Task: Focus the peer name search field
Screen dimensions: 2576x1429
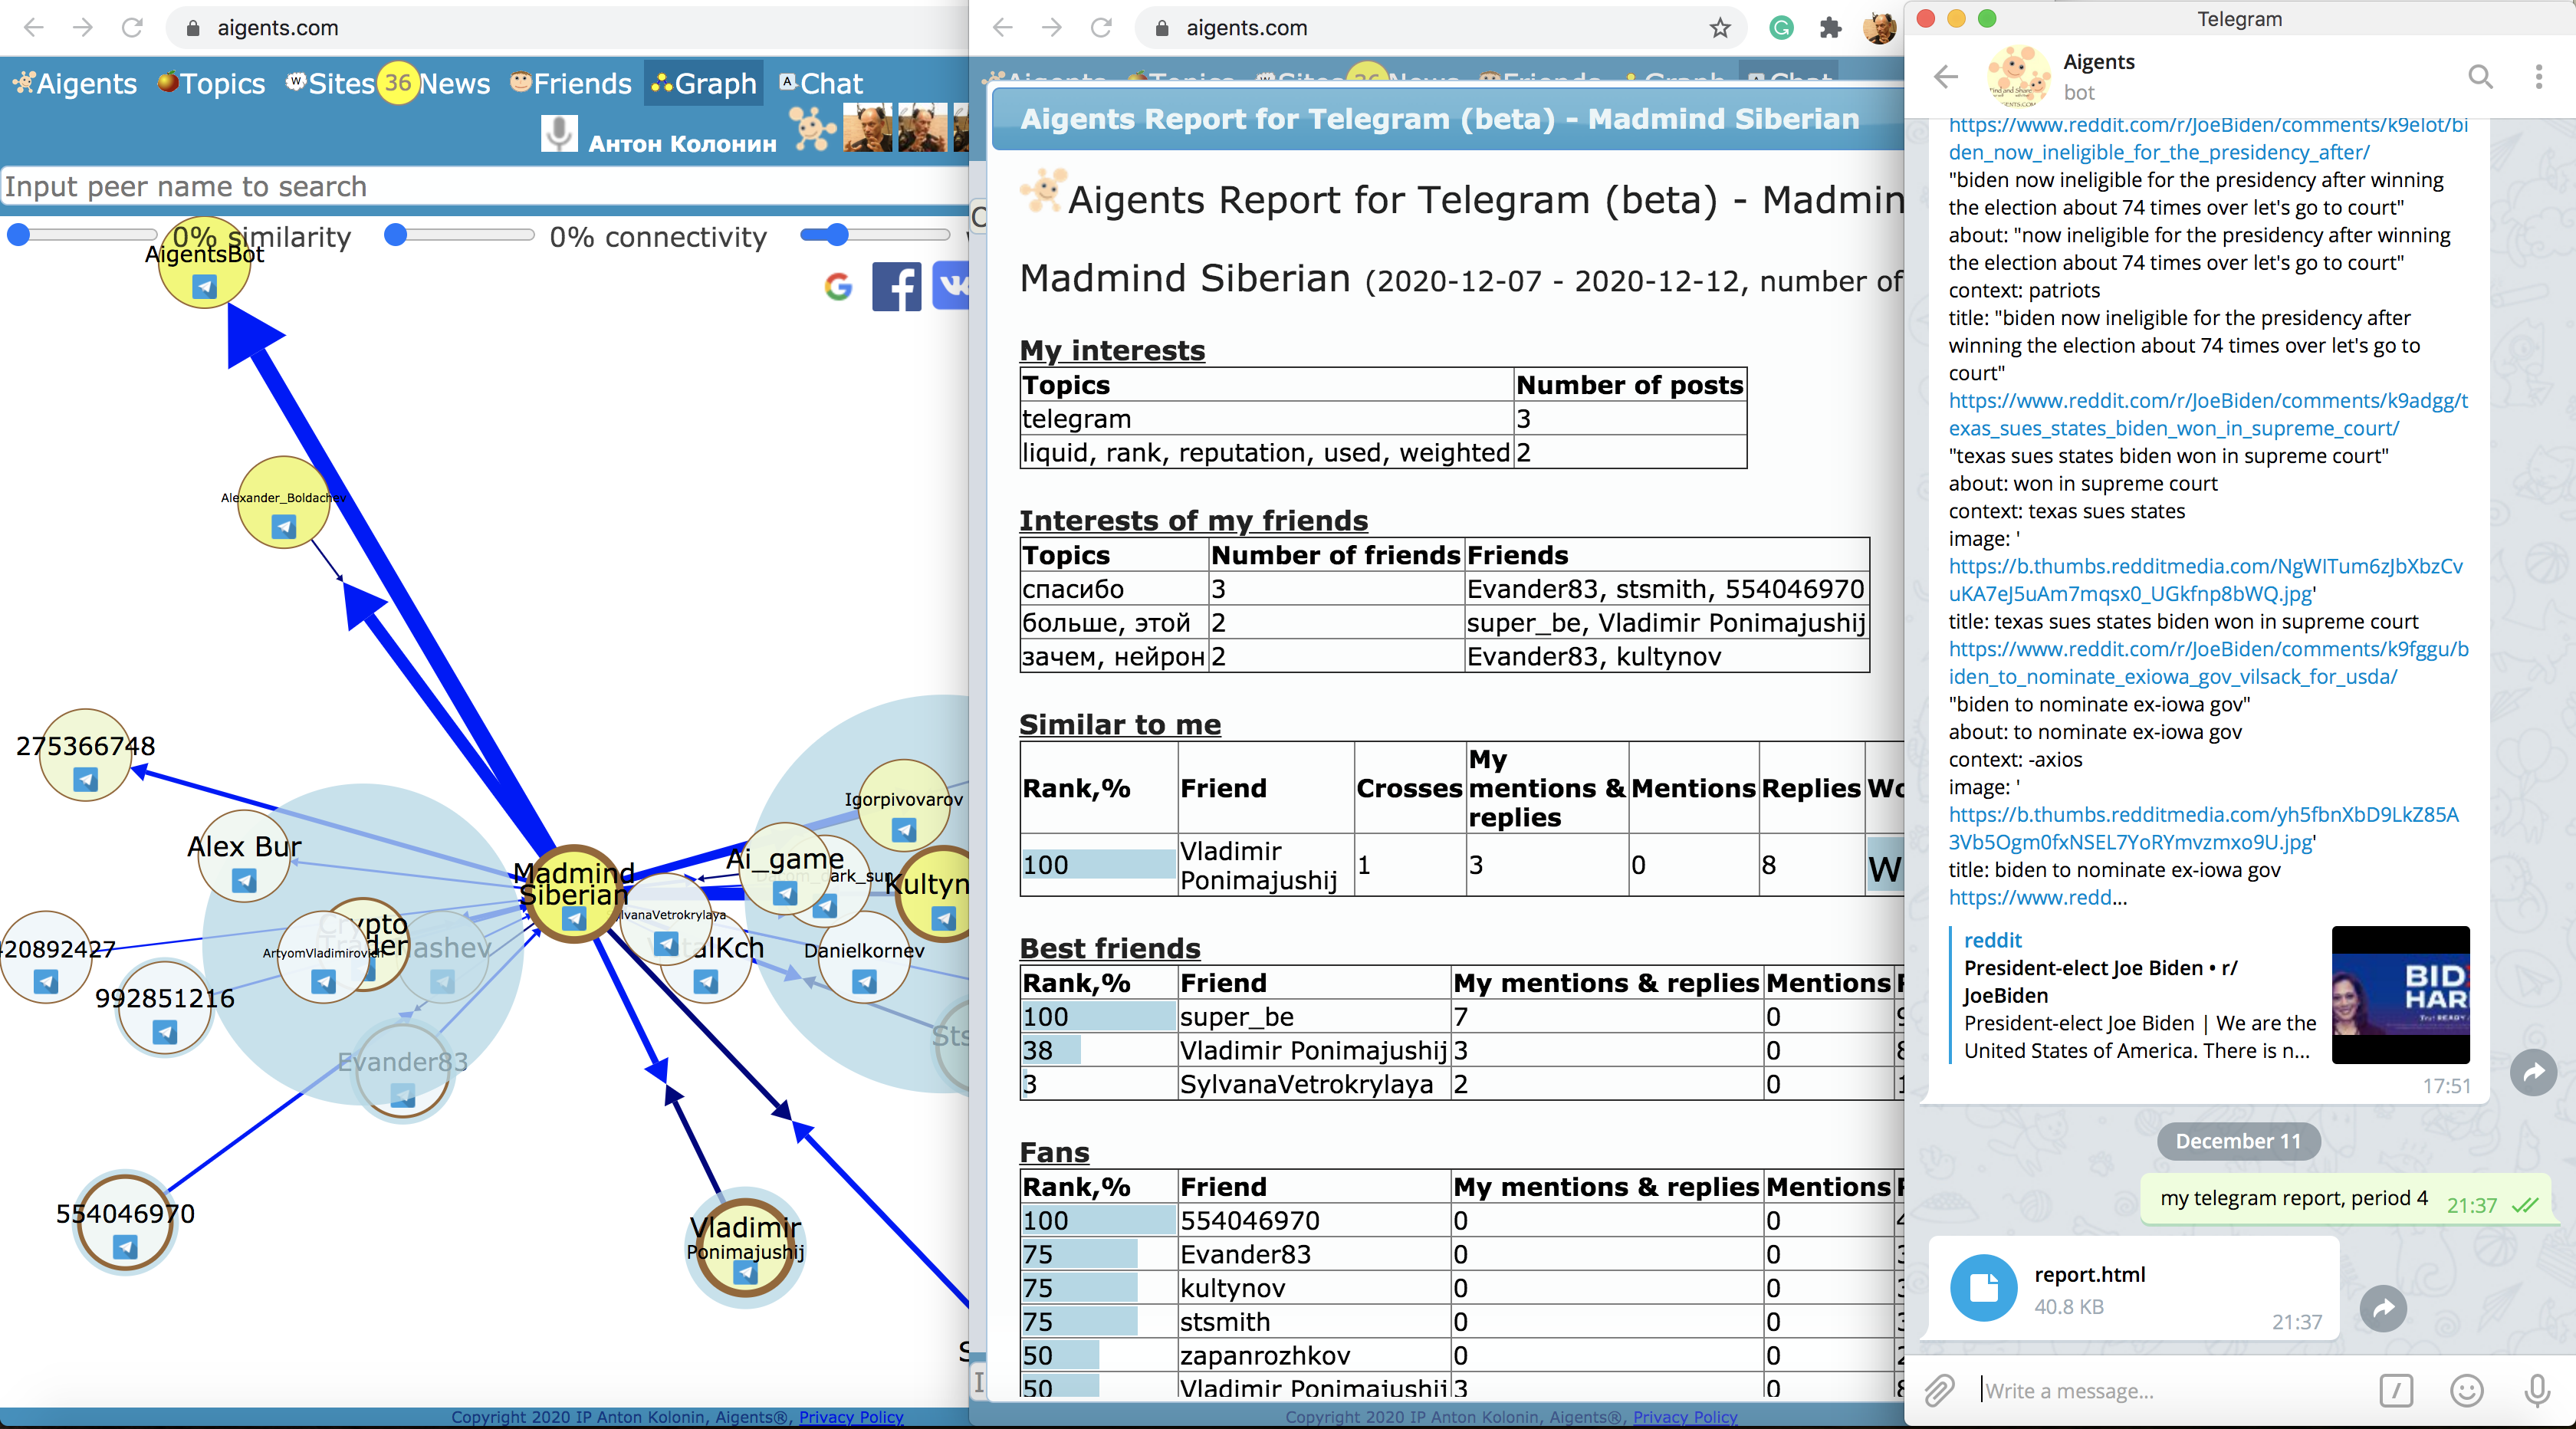Action: [x=480, y=187]
